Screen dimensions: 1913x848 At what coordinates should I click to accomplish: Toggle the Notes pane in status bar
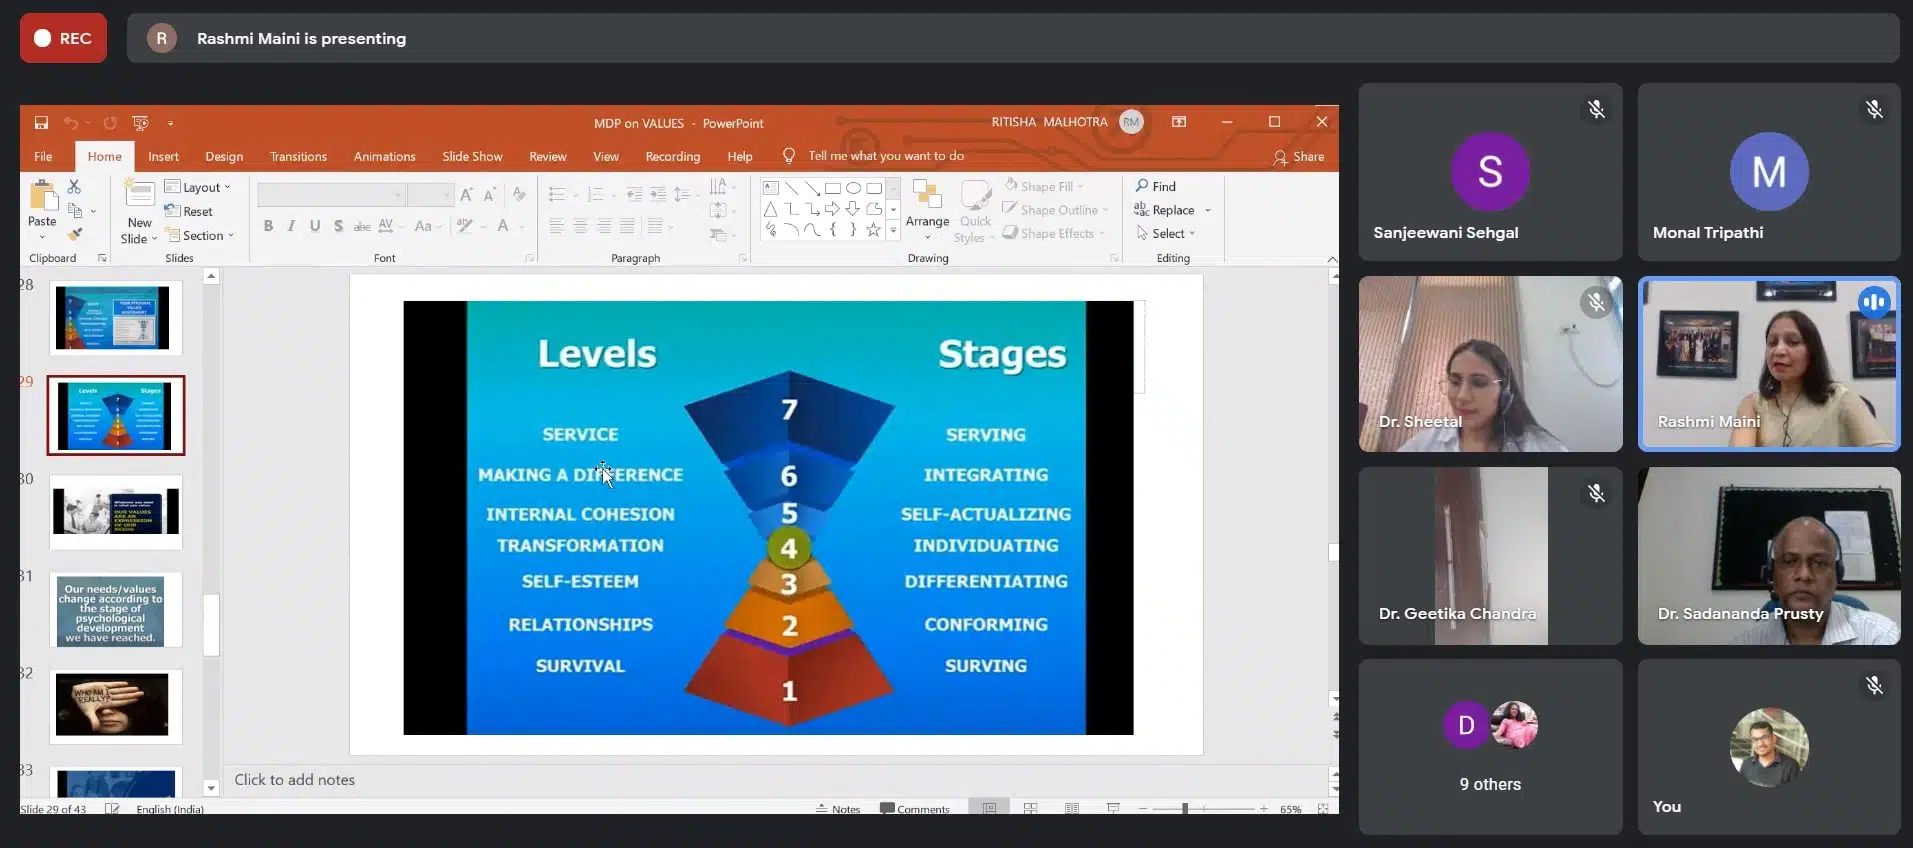(838, 809)
